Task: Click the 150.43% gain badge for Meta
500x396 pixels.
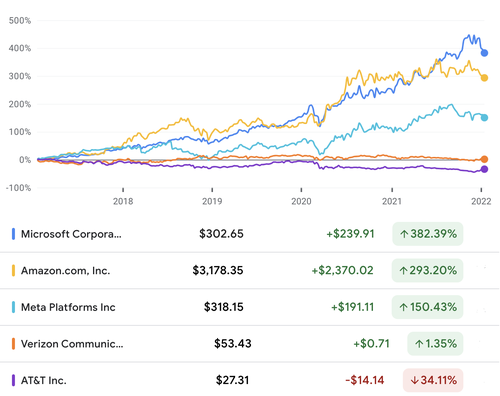Action: point(427,307)
